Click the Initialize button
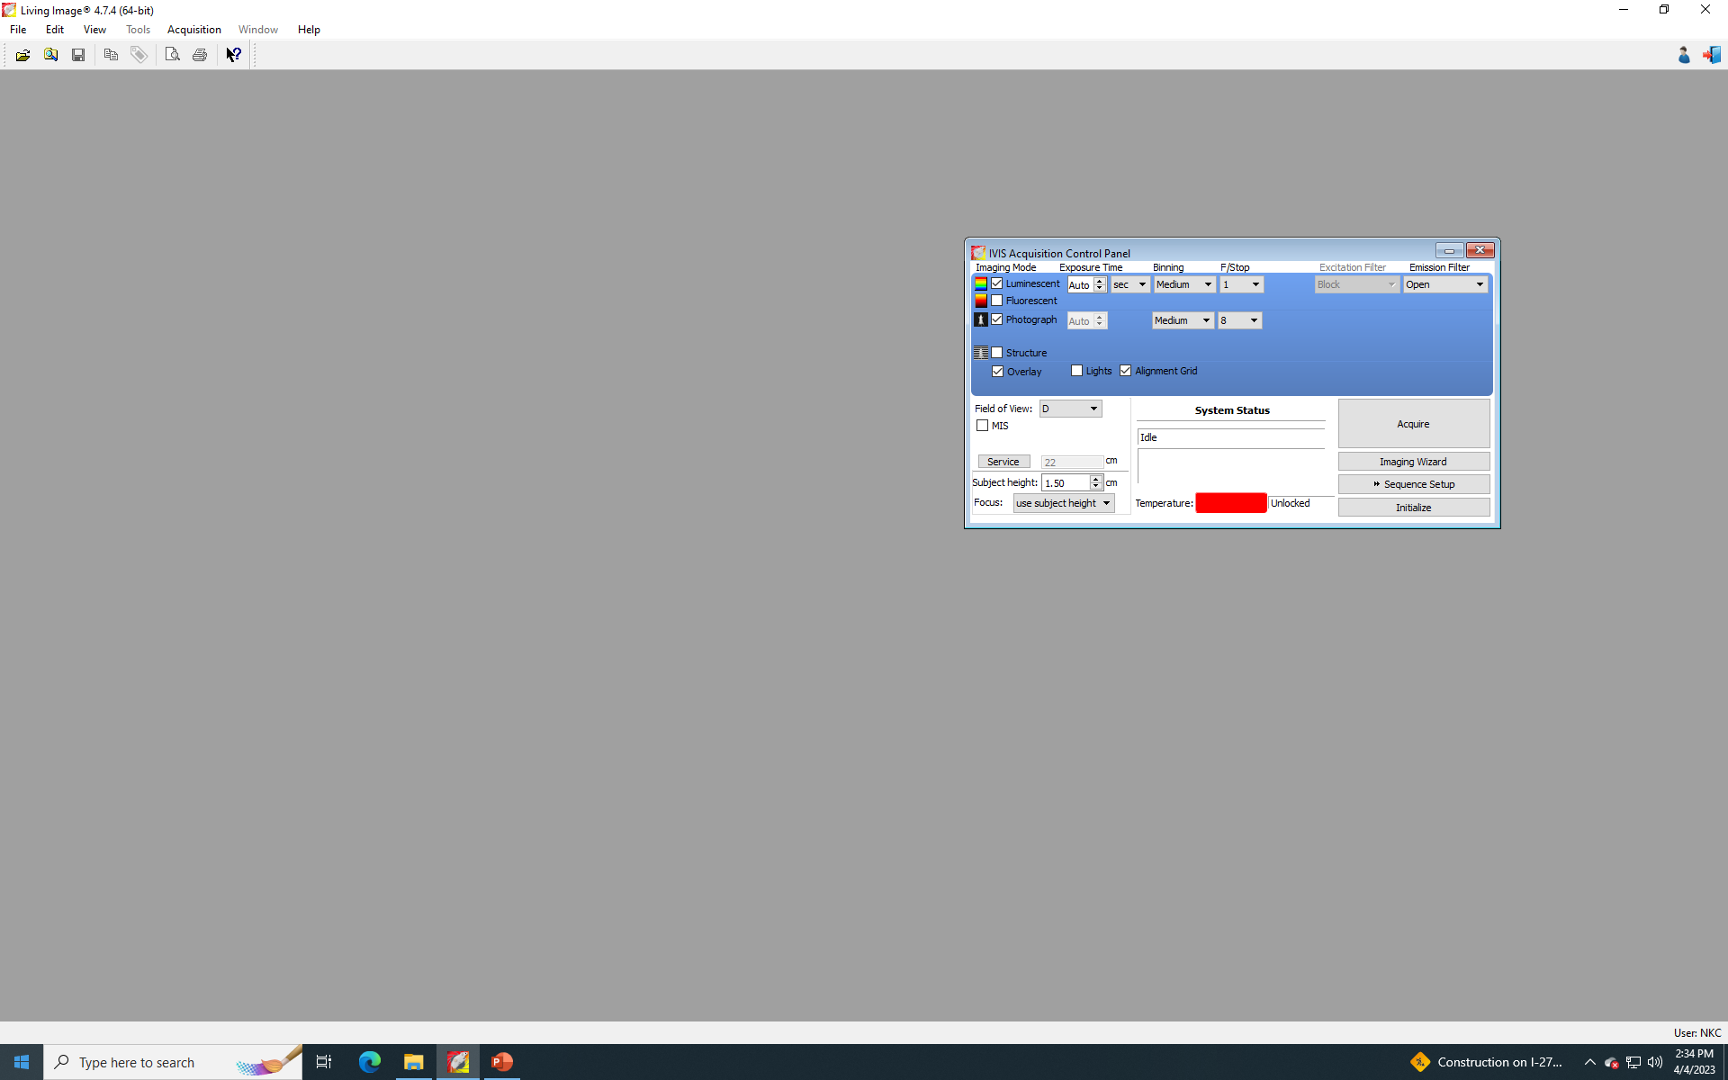The width and height of the screenshot is (1728, 1080). (x=1414, y=508)
